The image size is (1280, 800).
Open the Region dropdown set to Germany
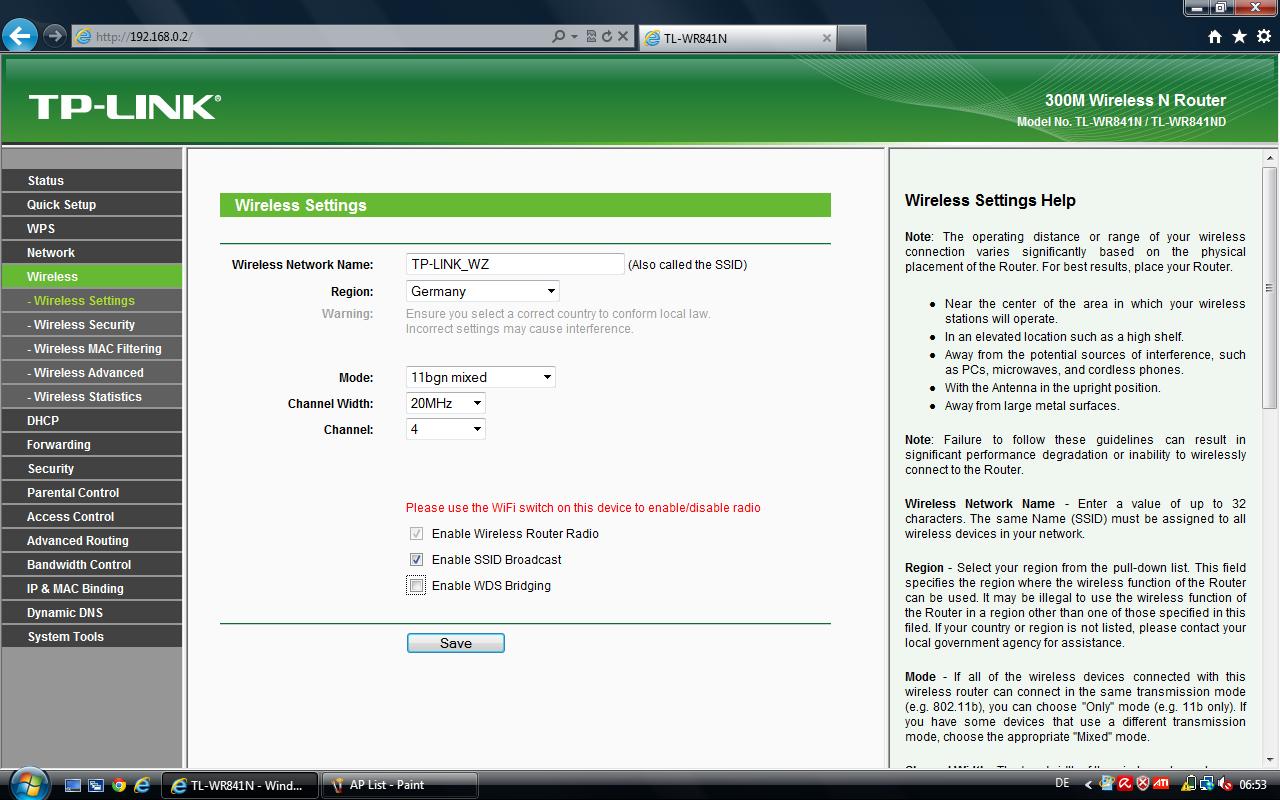point(482,291)
